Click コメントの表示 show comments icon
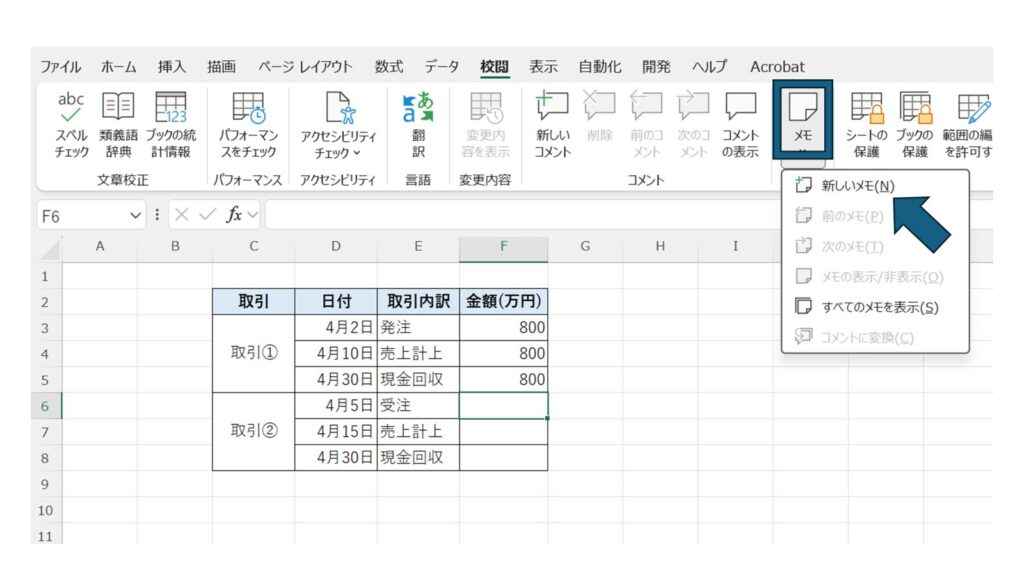Screen dimensions: 1024x576 (x=740, y=124)
